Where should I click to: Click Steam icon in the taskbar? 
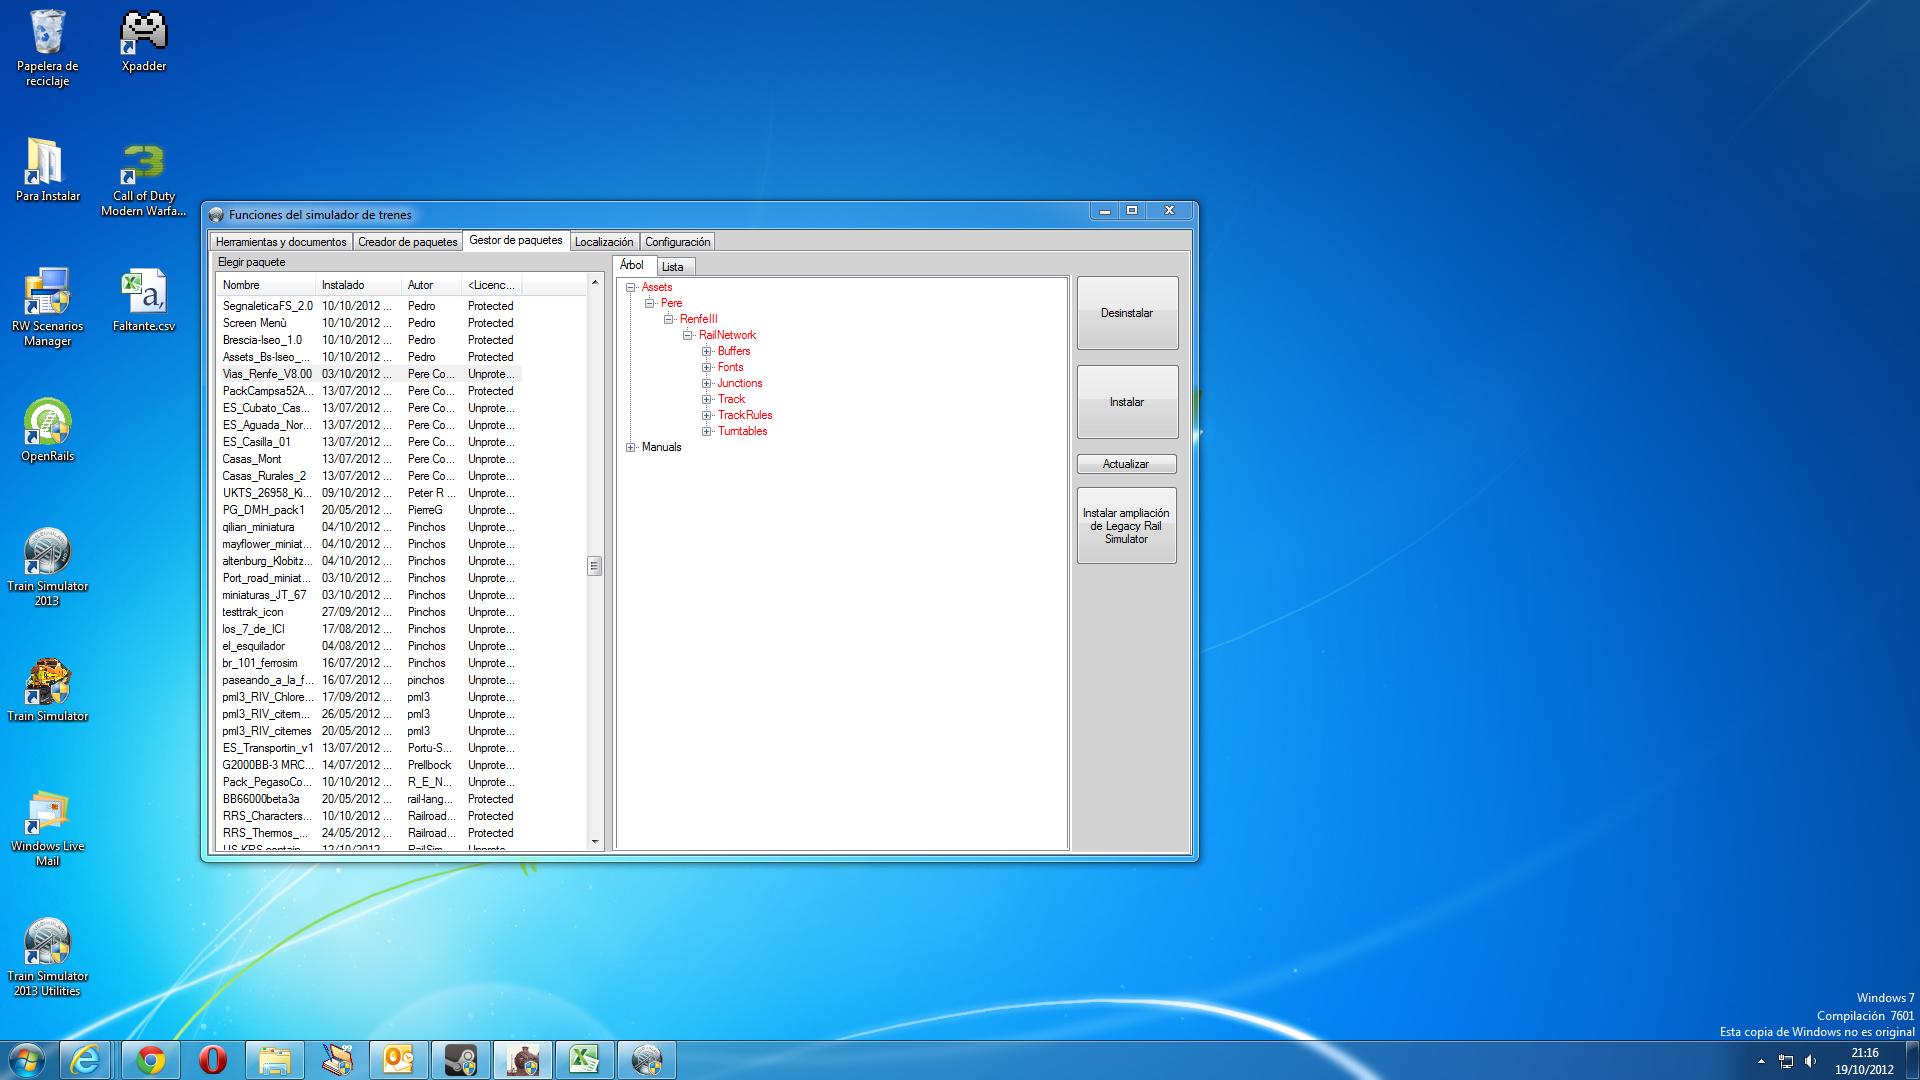pyautogui.click(x=460, y=1060)
